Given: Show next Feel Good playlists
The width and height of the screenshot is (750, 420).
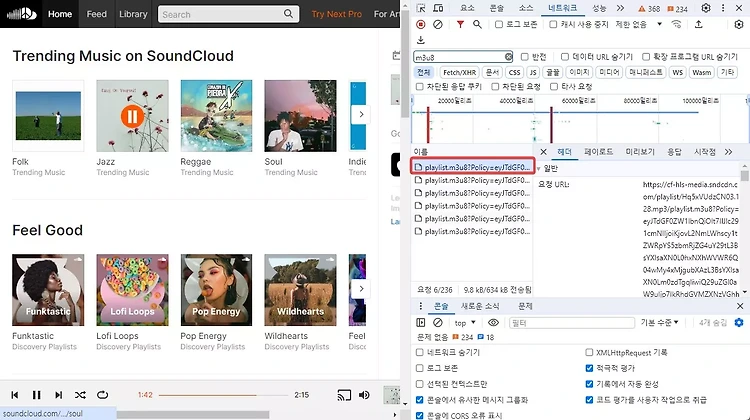Looking at the screenshot, I should pyautogui.click(x=361, y=288).
